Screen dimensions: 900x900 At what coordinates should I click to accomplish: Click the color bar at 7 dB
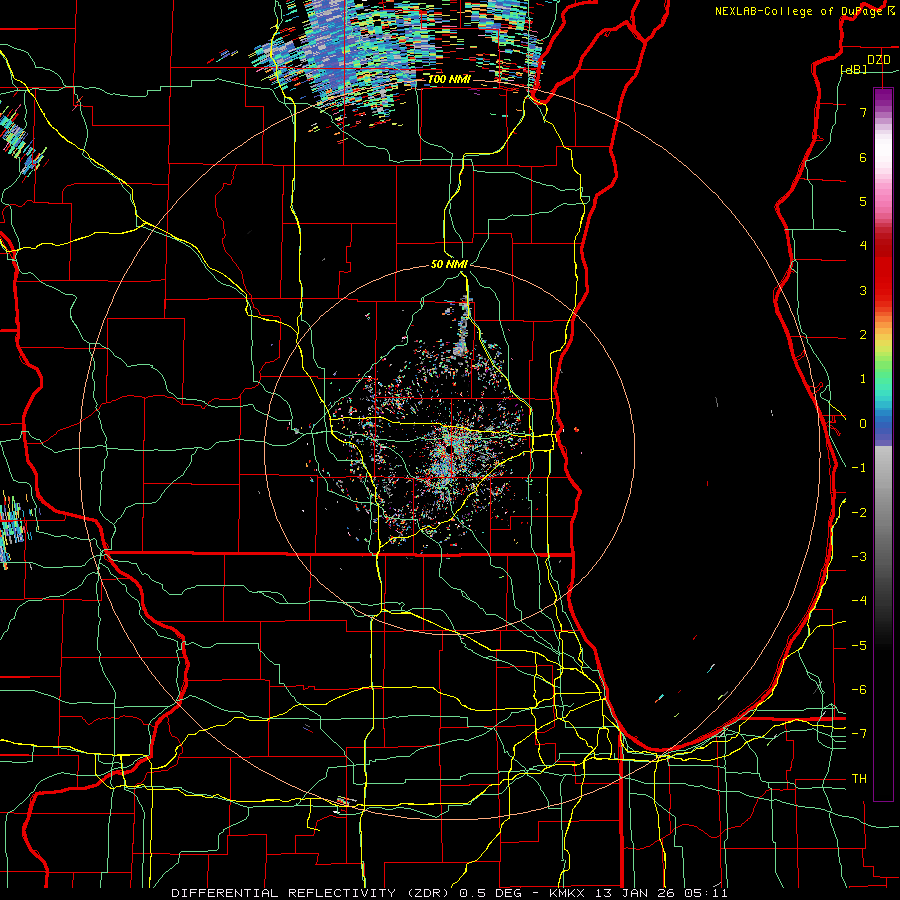(x=883, y=112)
